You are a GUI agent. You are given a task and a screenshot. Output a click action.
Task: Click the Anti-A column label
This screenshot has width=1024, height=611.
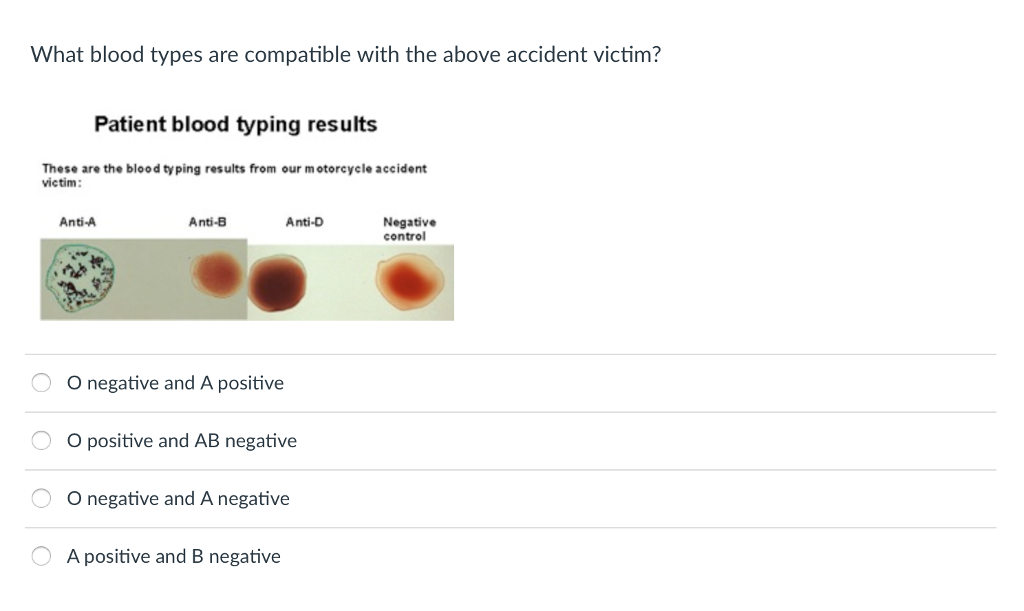(74, 222)
